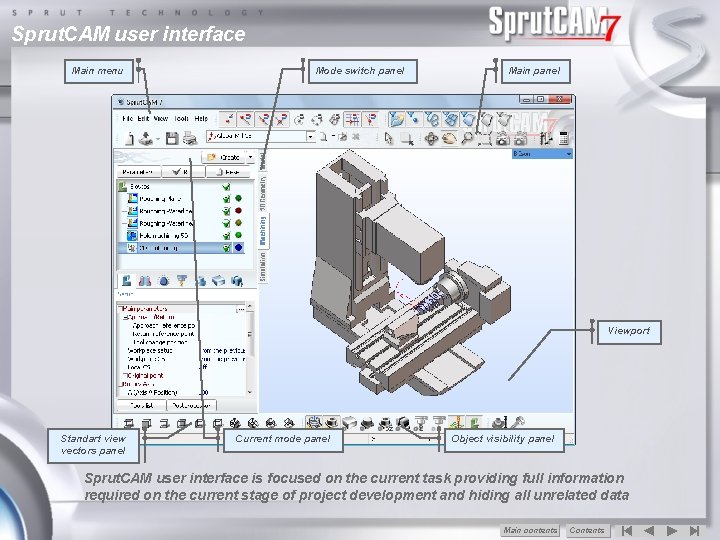
Task: Toggle checkbox of the selected blue-dot operation
Action: coord(226,248)
